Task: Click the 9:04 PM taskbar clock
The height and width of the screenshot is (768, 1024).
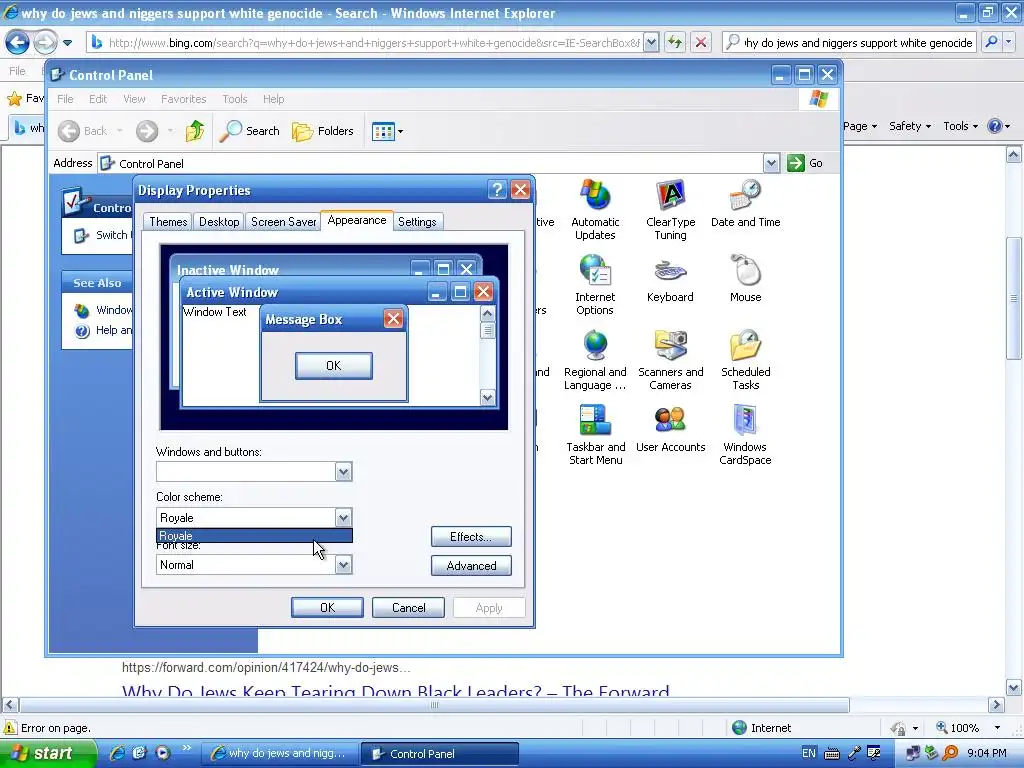Action: (x=986, y=753)
